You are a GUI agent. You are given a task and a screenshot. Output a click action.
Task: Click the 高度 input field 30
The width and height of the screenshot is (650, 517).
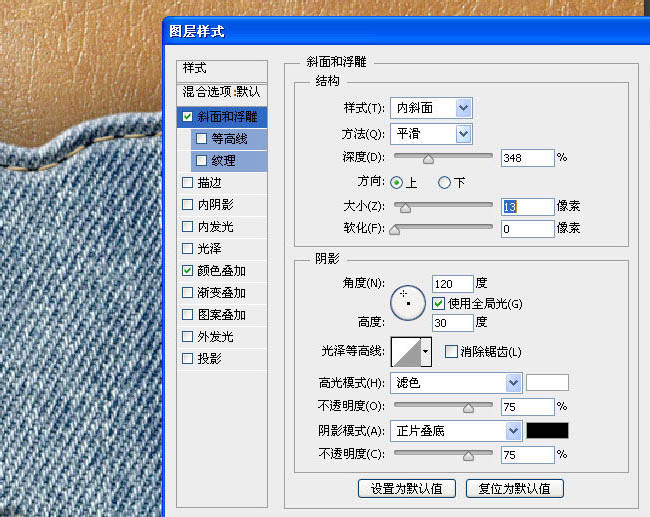pos(453,323)
